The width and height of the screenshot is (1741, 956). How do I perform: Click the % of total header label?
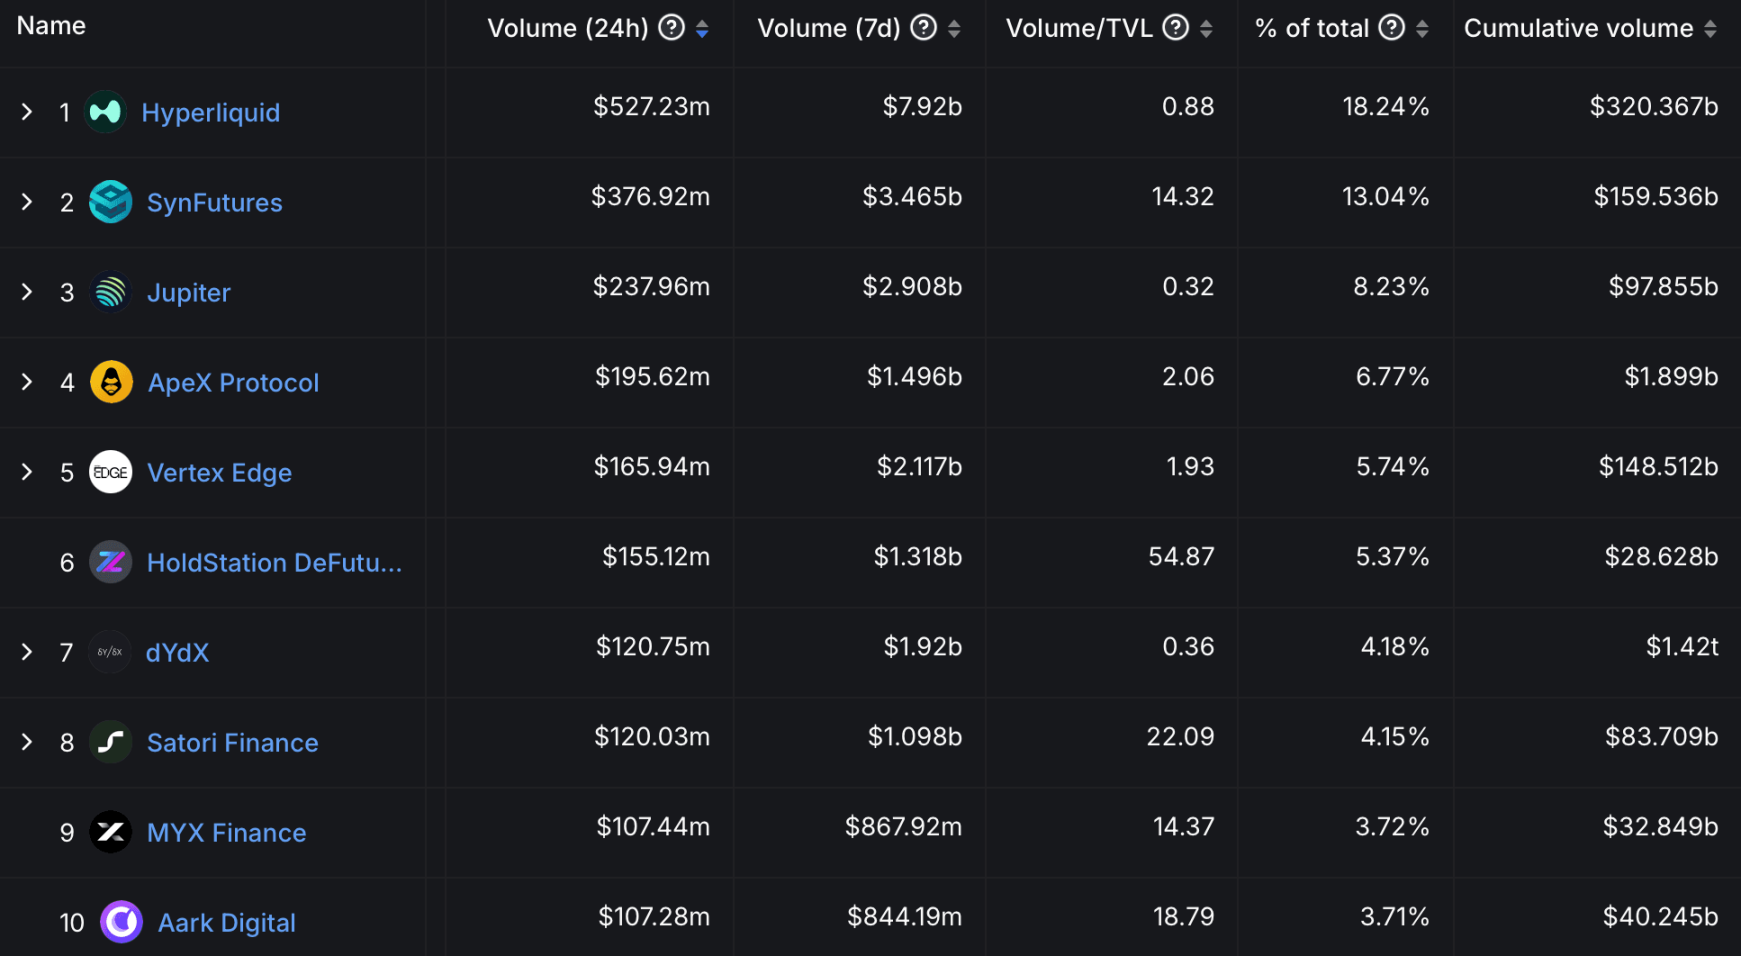[1312, 28]
